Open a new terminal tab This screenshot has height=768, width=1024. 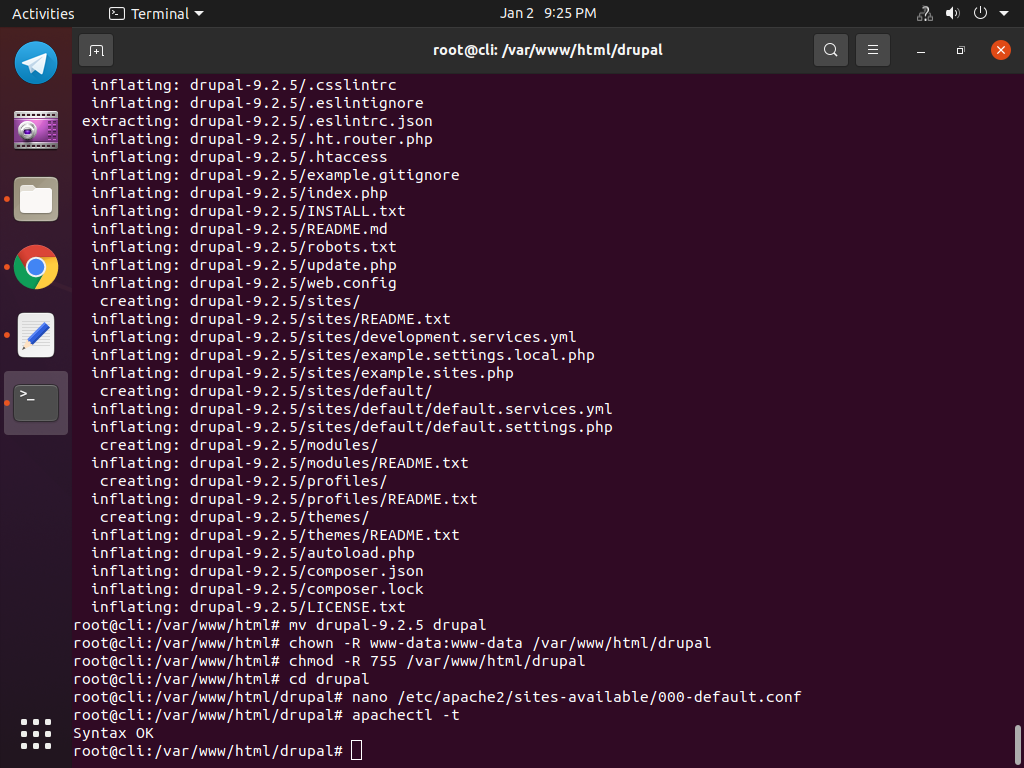(x=96, y=50)
